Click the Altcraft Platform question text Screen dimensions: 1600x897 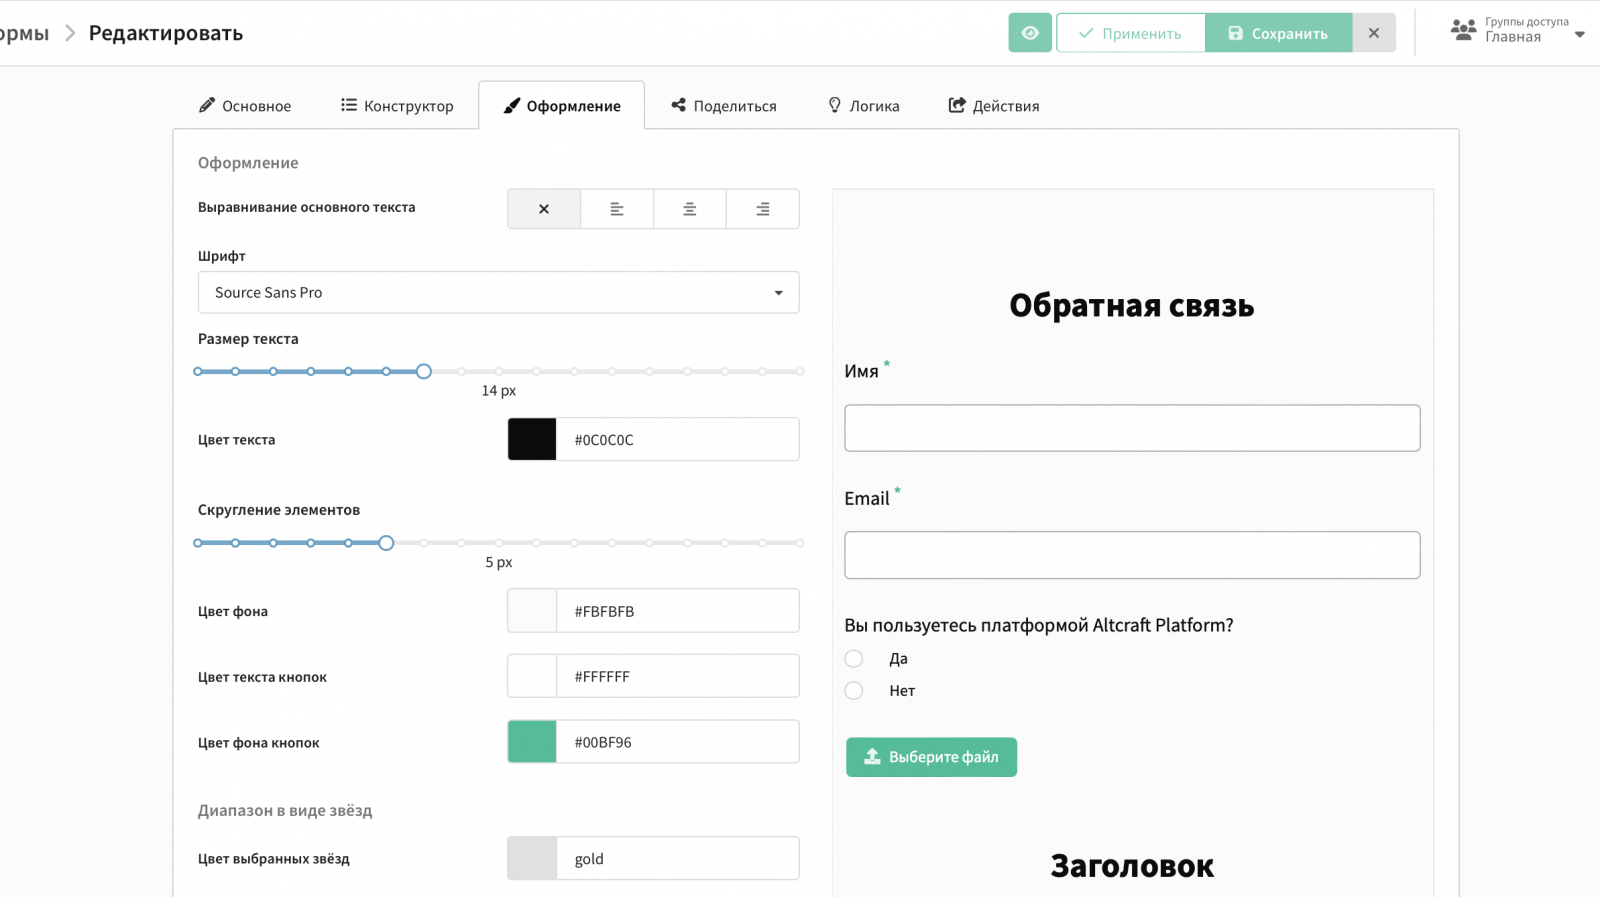pyautogui.click(x=1039, y=626)
